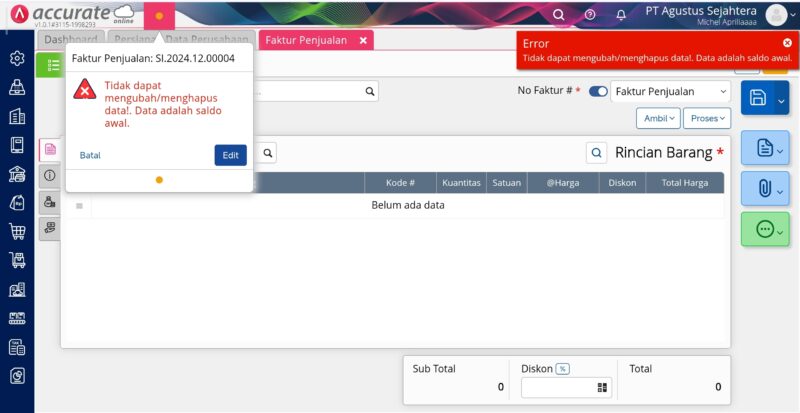This screenshot has height=413, width=800.
Task: Click the bank building icon in the sidebar
Action: [17, 174]
